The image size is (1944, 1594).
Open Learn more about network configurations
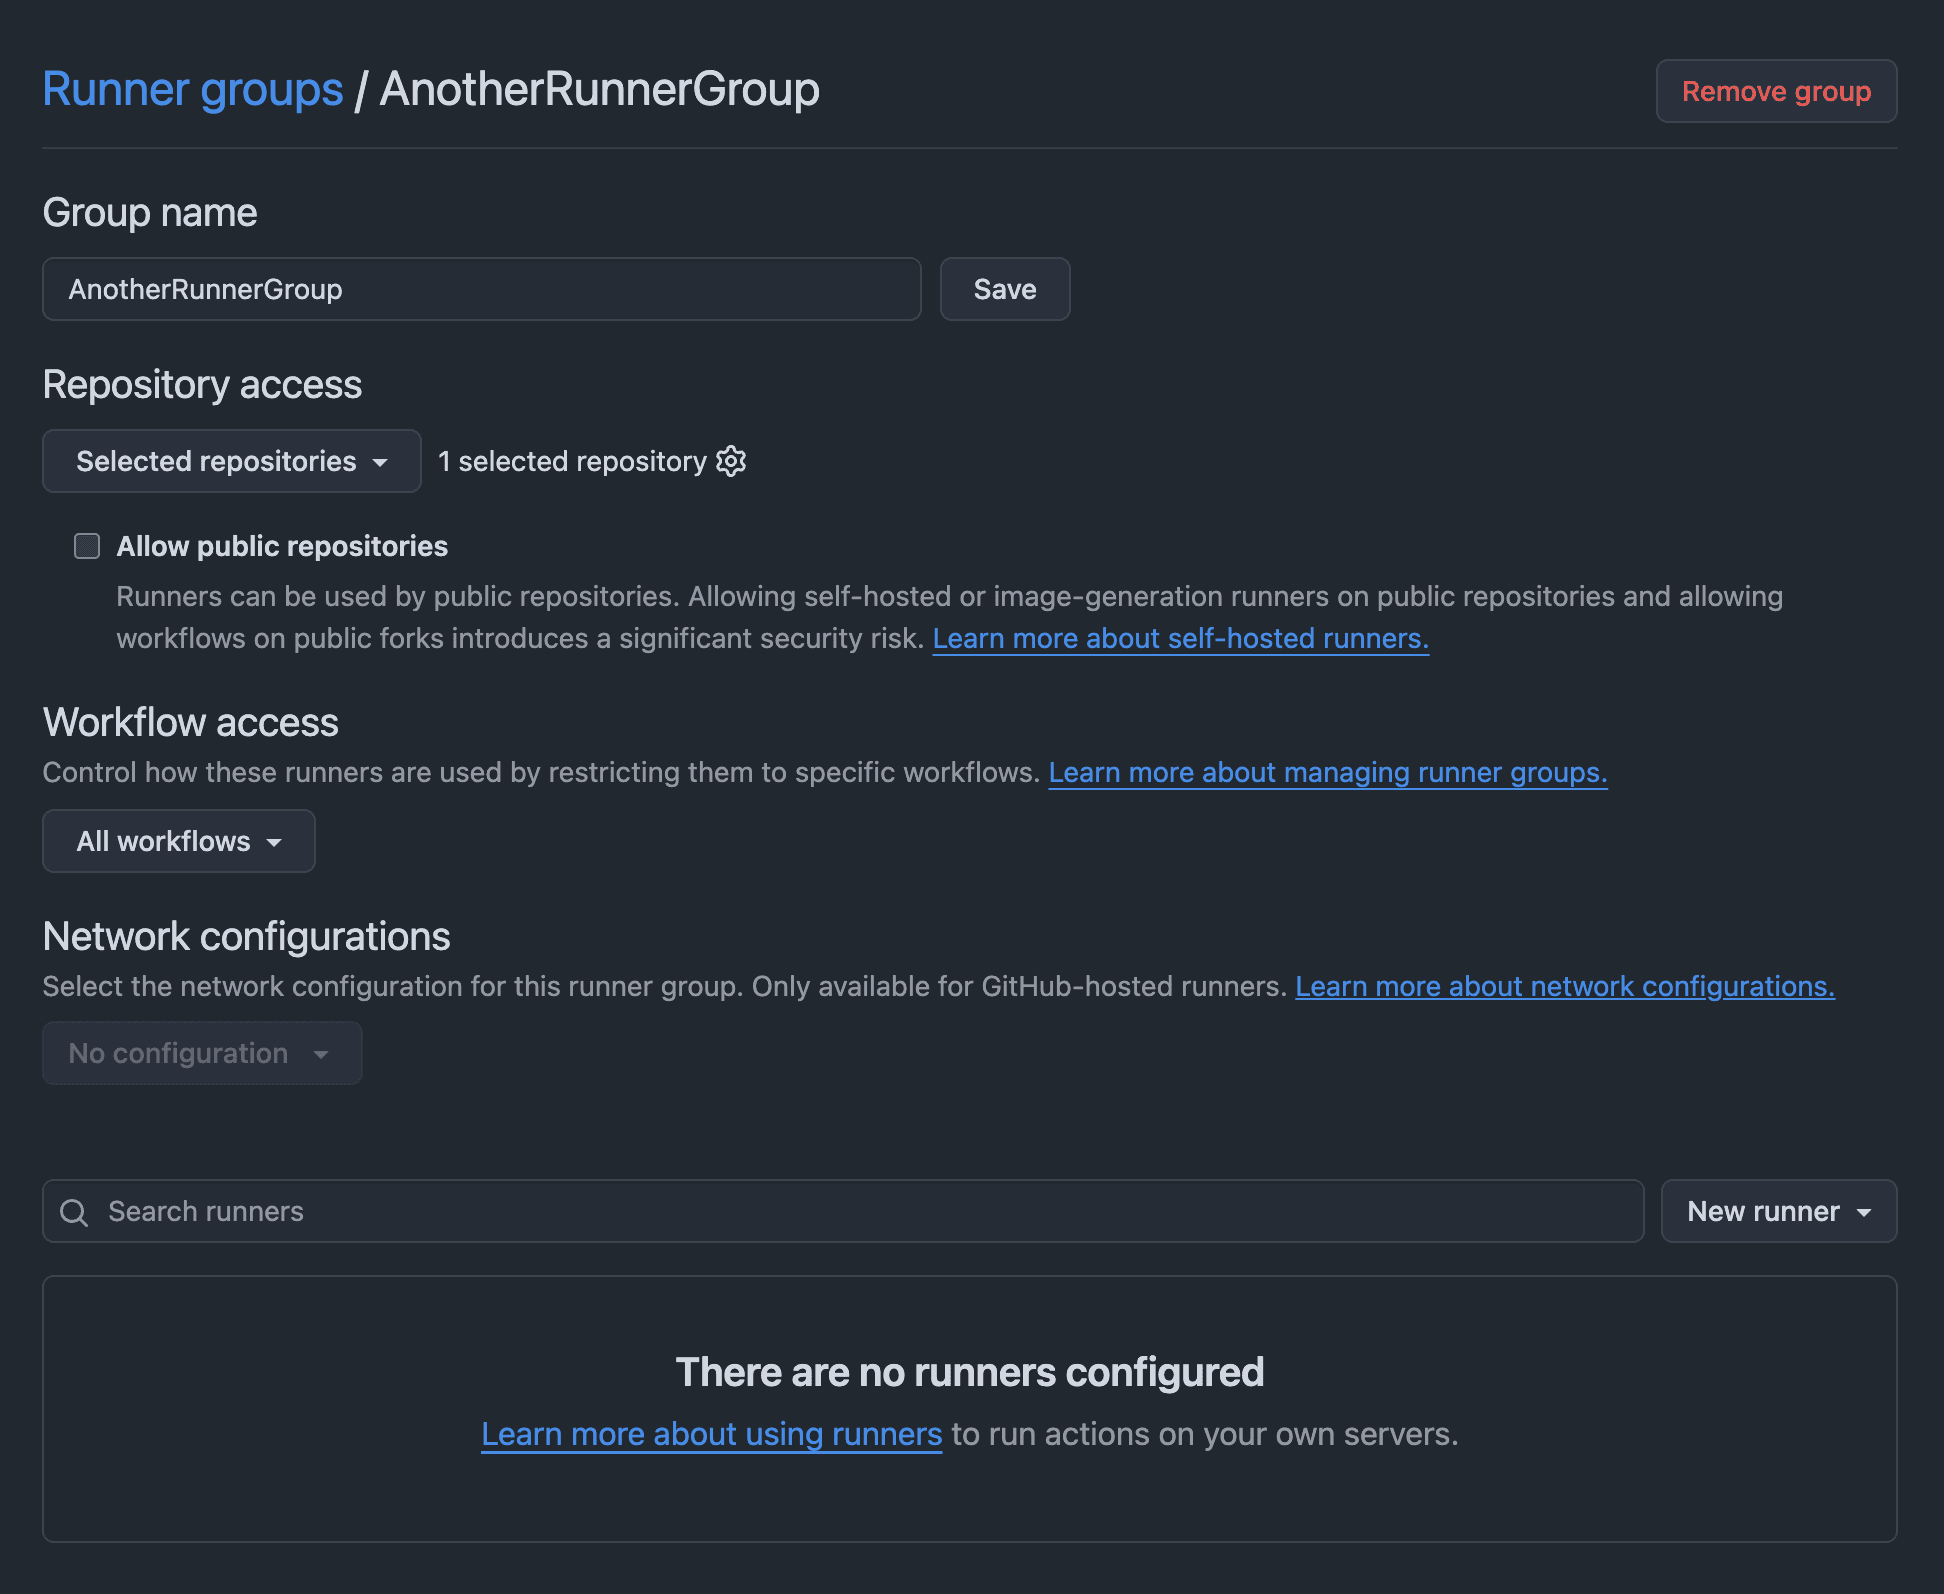(x=1564, y=986)
